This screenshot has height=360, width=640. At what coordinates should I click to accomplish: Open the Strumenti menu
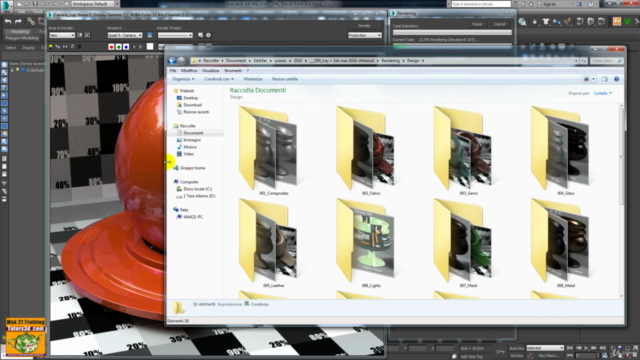[x=233, y=71]
